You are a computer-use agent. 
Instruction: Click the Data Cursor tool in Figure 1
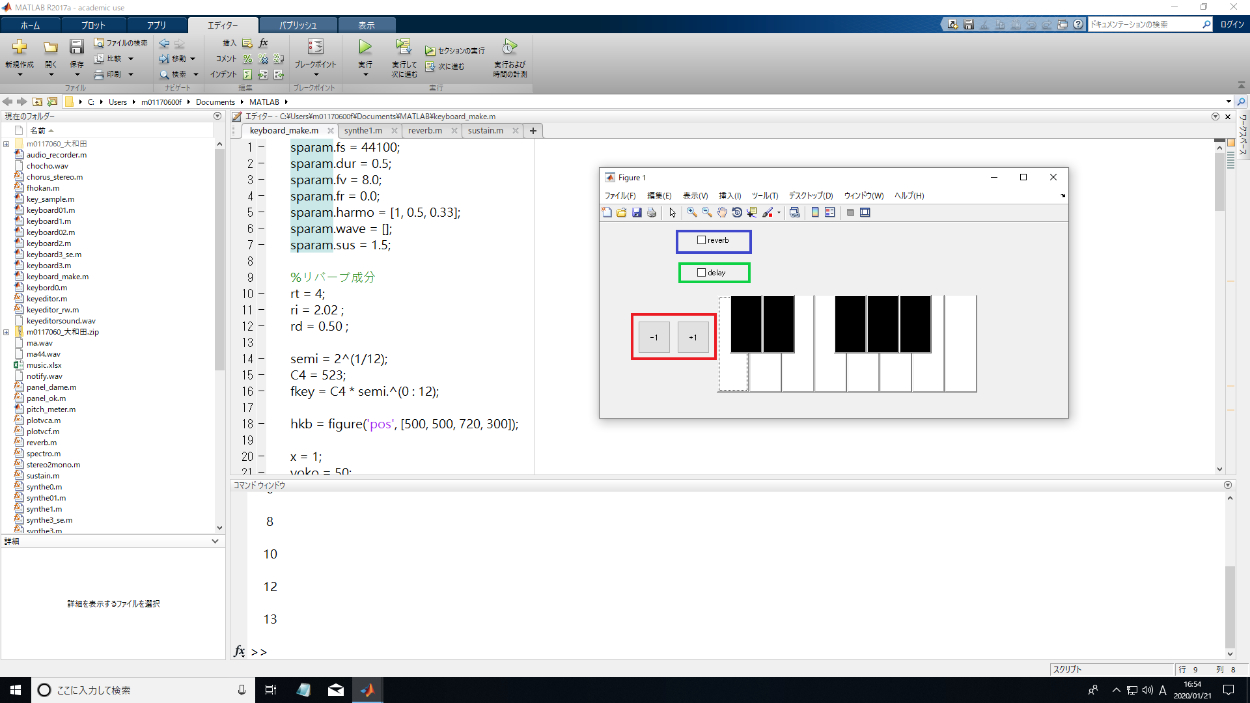click(x=751, y=212)
